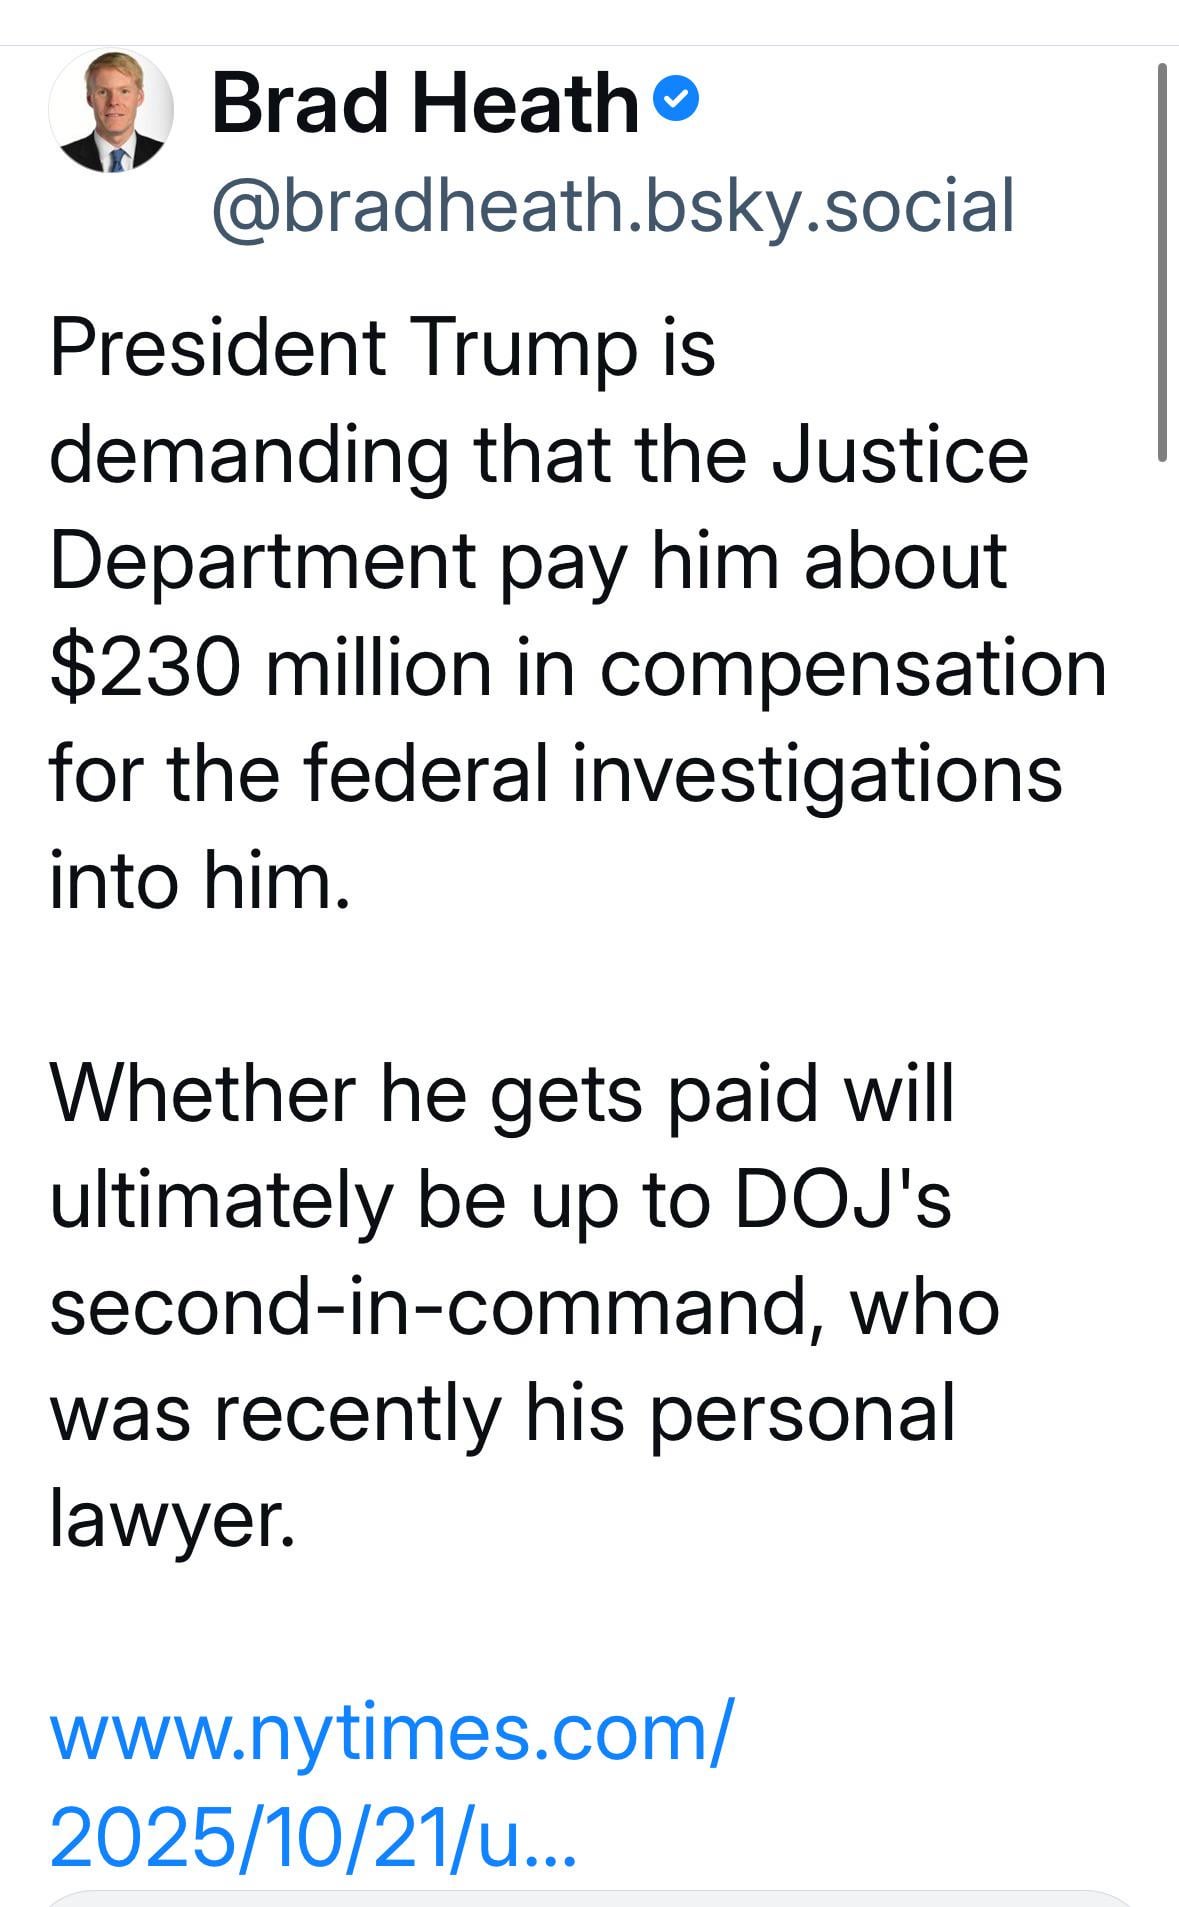Screen dimensions: 1179x1907
Task: Click Brad Heath's profile avatar
Action: coord(111,111)
